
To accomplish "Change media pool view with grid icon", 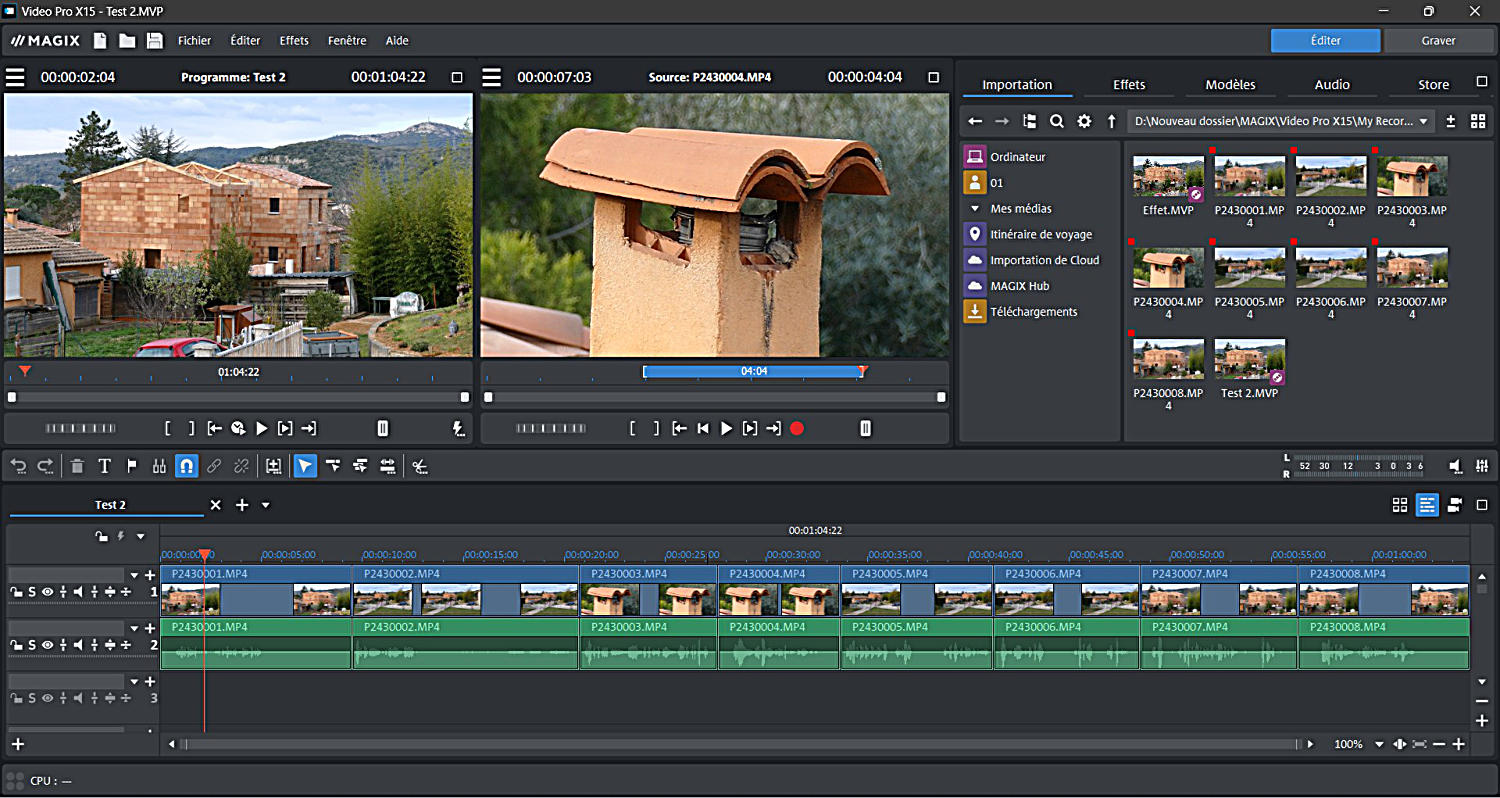I will pyautogui.click(x=1478, y=121).
